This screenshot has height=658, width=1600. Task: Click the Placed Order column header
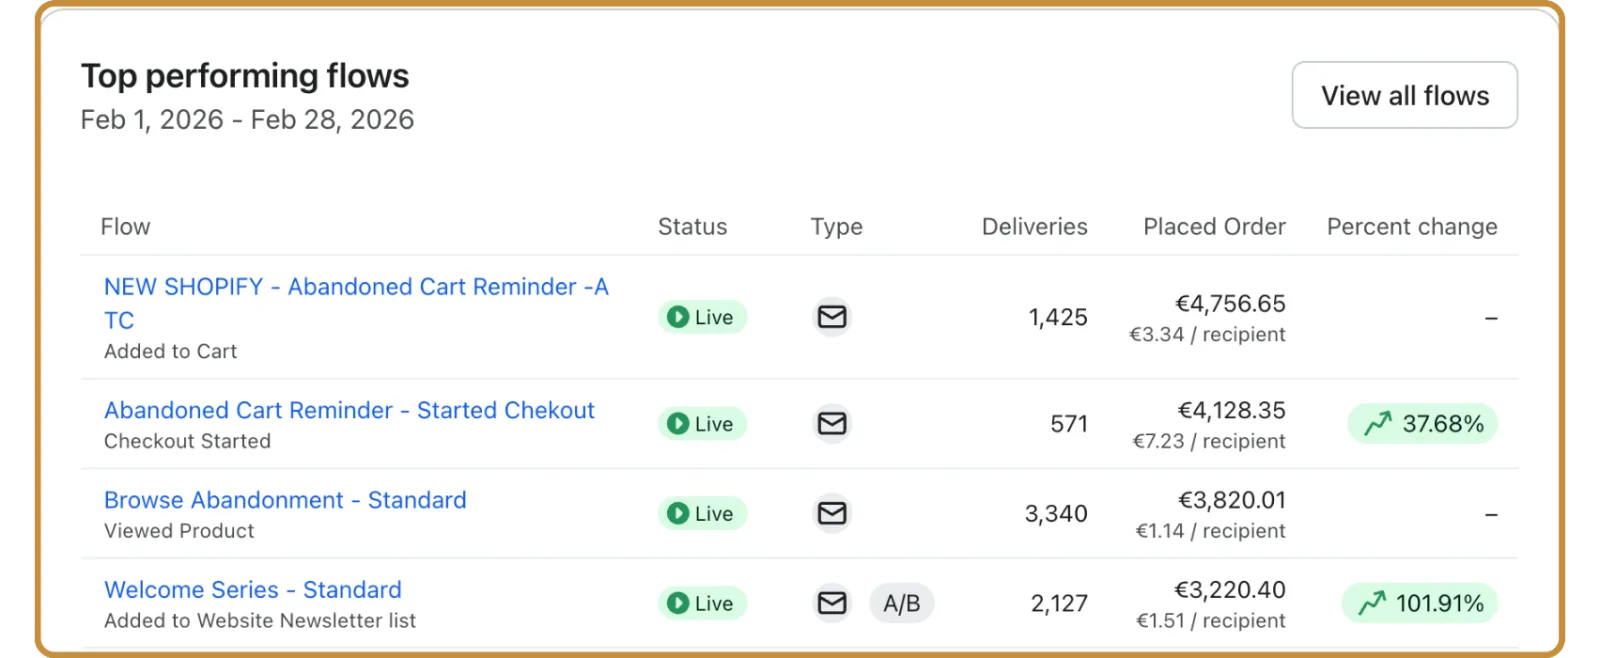coord(1214,227)
